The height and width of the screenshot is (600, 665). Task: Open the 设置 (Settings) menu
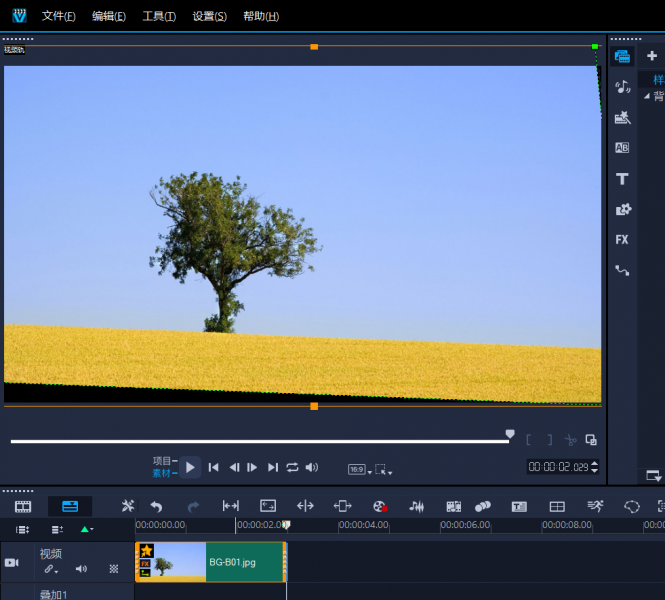(209, 16)
